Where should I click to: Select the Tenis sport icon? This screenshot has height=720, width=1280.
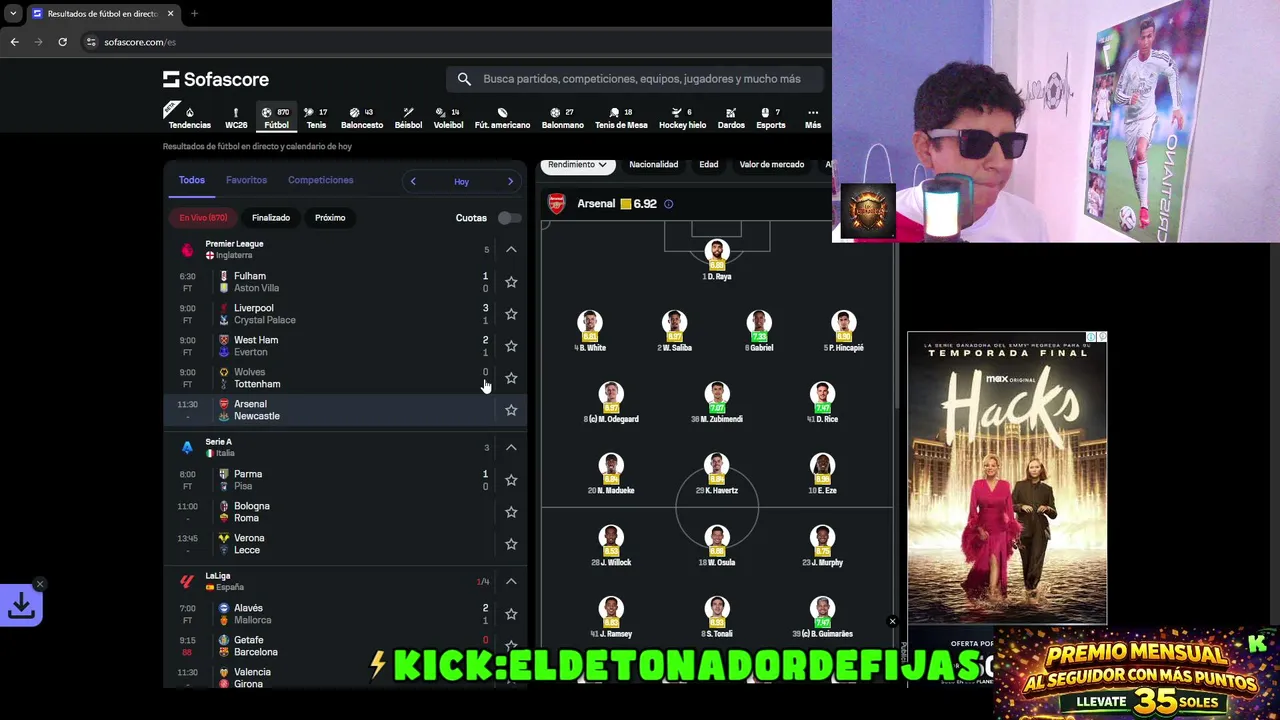tap(316, 118)
